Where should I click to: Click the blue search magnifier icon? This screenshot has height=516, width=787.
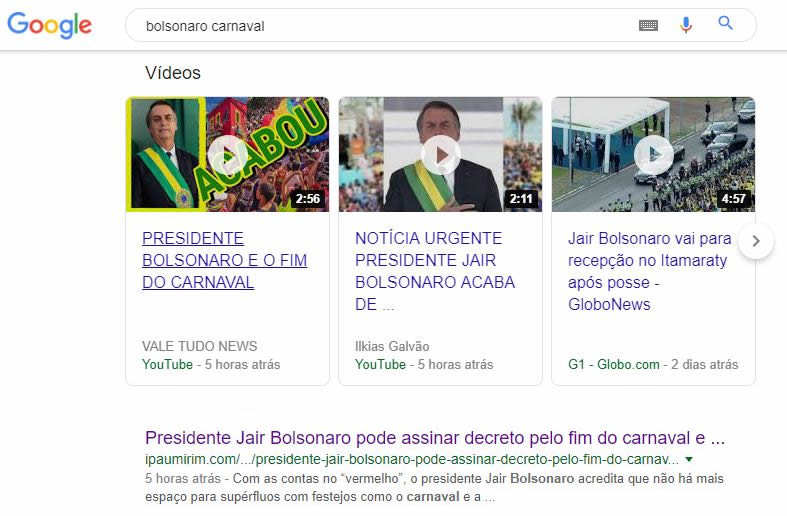click(725, 23)
